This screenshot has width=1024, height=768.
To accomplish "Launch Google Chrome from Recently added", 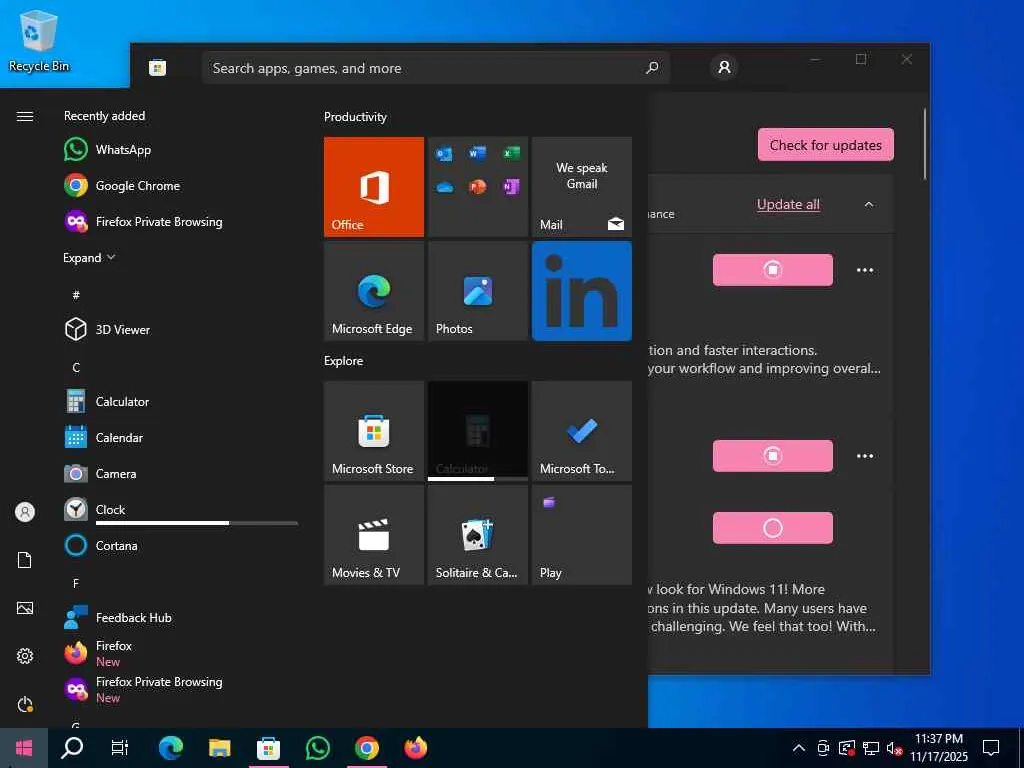I will 180,185.
